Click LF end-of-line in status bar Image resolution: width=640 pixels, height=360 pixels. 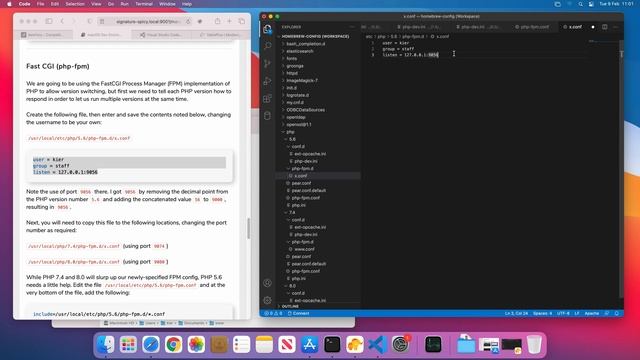(577, 313)
